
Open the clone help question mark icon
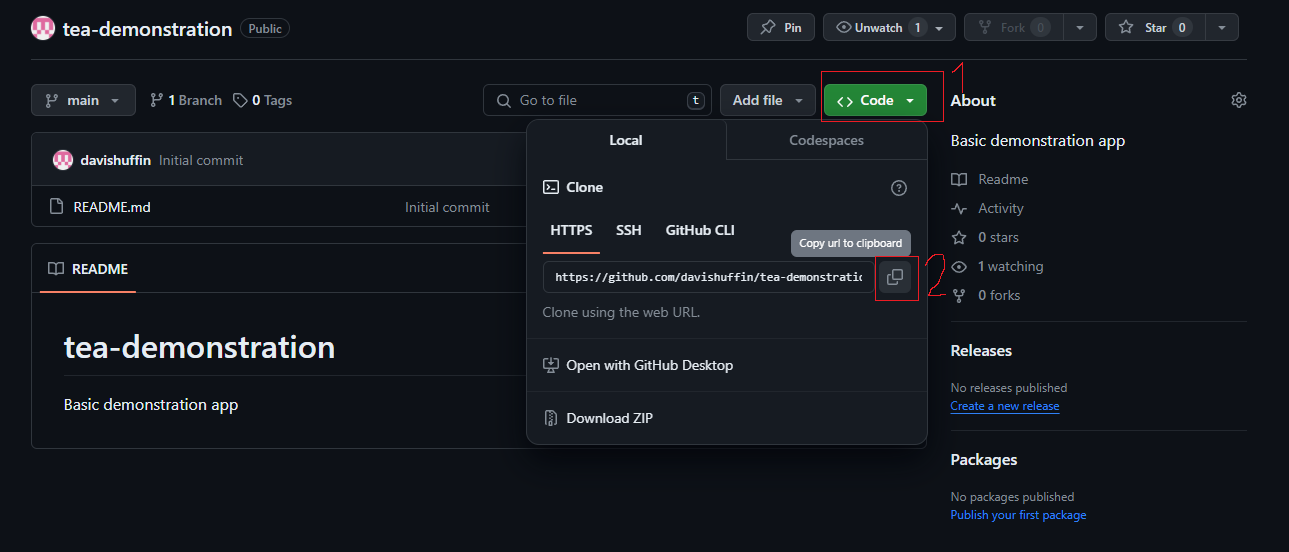[899, 188]
